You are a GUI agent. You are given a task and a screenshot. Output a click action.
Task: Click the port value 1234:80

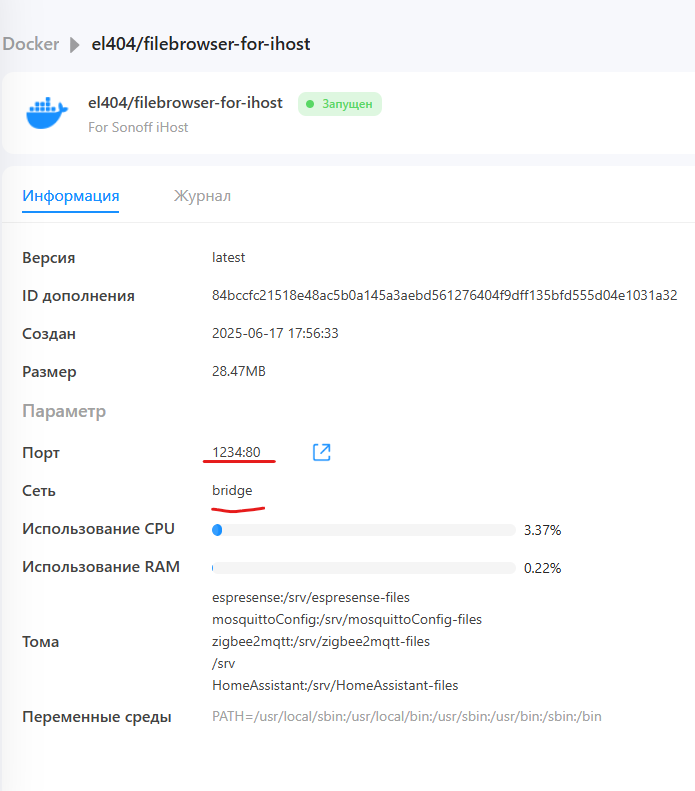pyautogui.click(x=236, y=452)
